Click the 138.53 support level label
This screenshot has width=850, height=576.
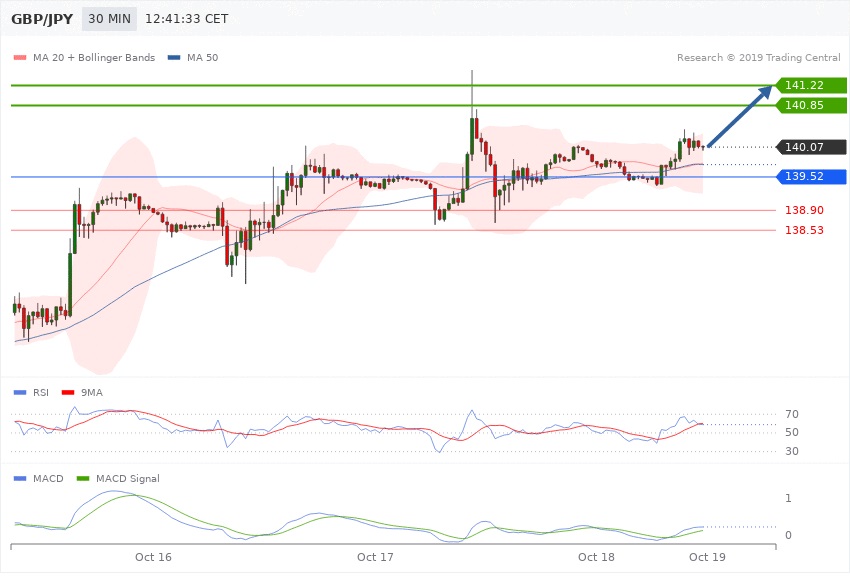804,231
